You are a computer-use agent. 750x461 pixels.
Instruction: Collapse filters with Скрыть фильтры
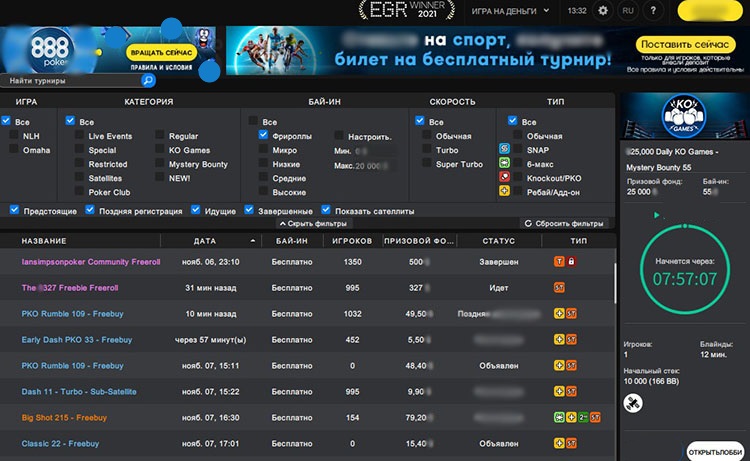pos(314,223)
